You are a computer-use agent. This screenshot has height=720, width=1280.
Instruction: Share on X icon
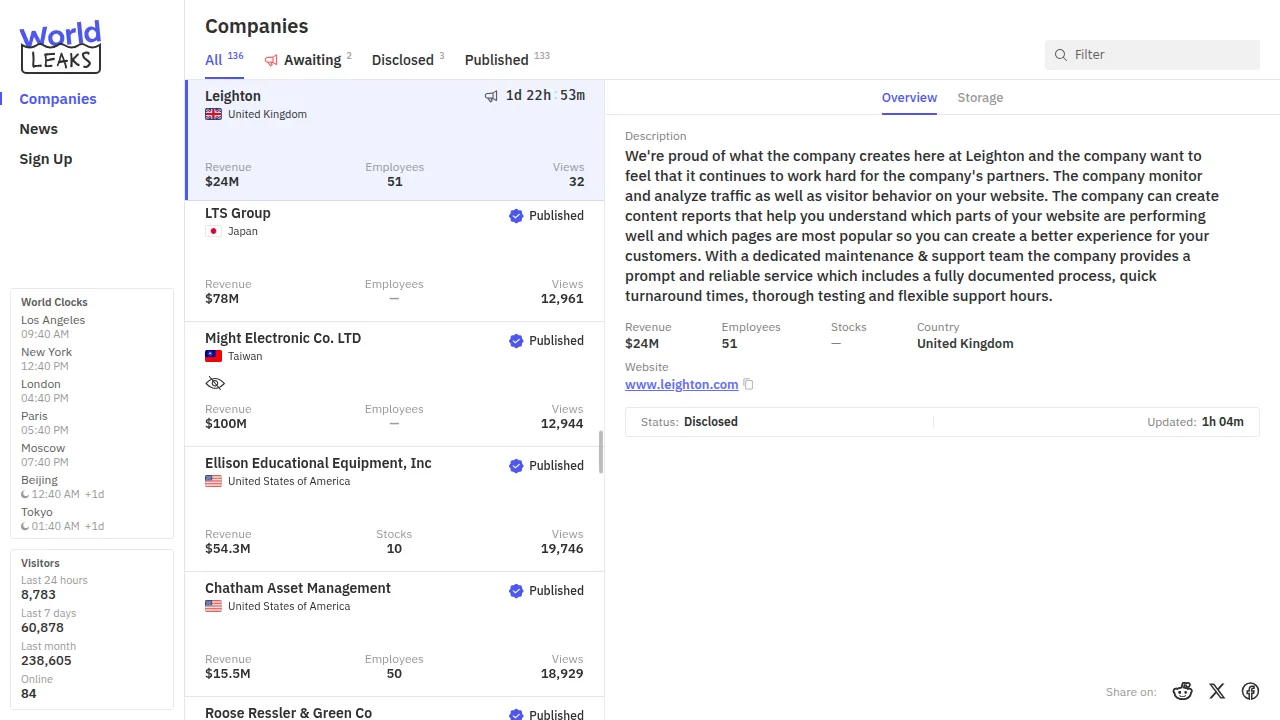tap(1217, 691)
